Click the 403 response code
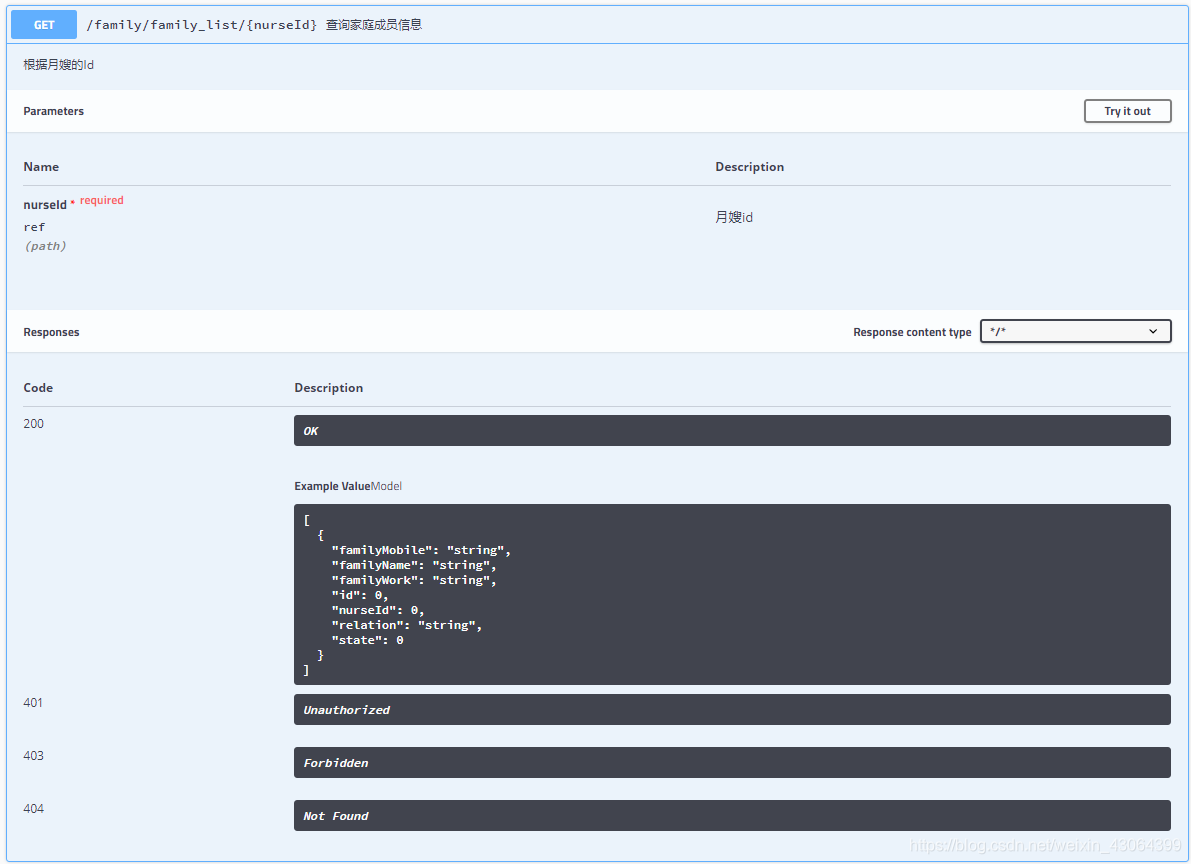Image resolution: width=1191 pixels, height=864 pixels. pyautogui.click(x=33, y=756)
